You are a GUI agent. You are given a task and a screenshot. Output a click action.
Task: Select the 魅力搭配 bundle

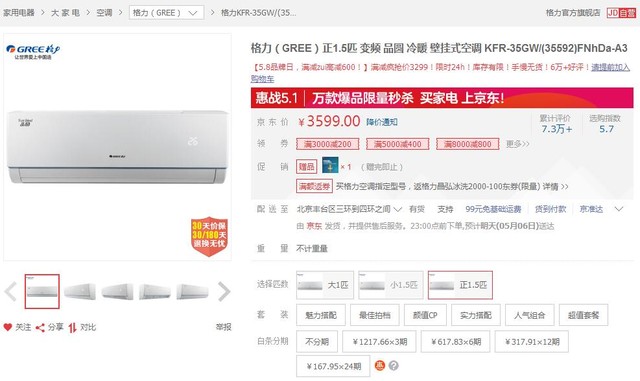pyautogui.click(x=321, y=315)
